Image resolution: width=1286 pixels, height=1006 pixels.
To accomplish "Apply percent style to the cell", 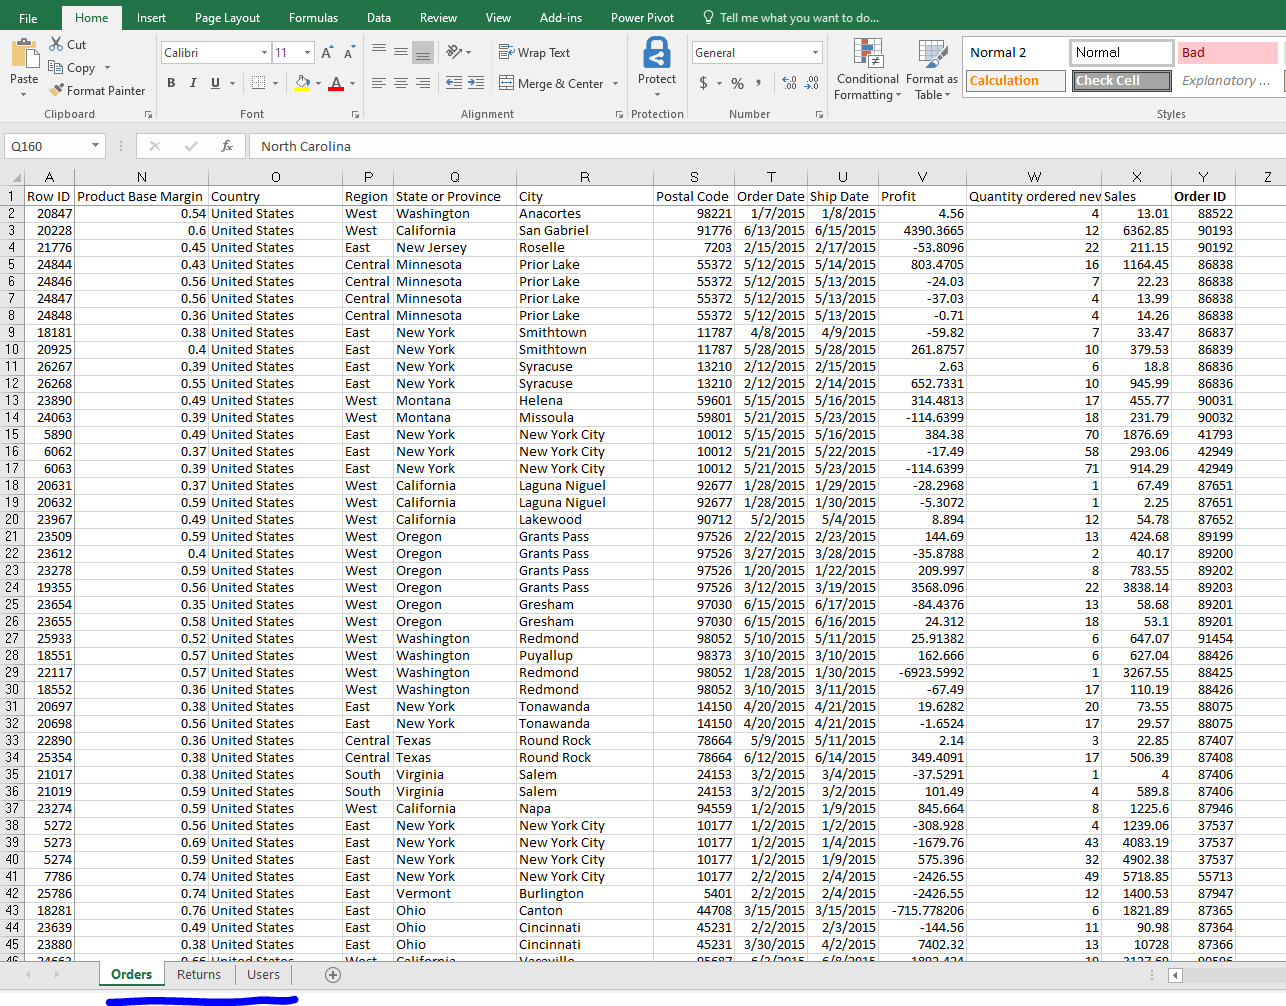I will click(x=737, y=83).
